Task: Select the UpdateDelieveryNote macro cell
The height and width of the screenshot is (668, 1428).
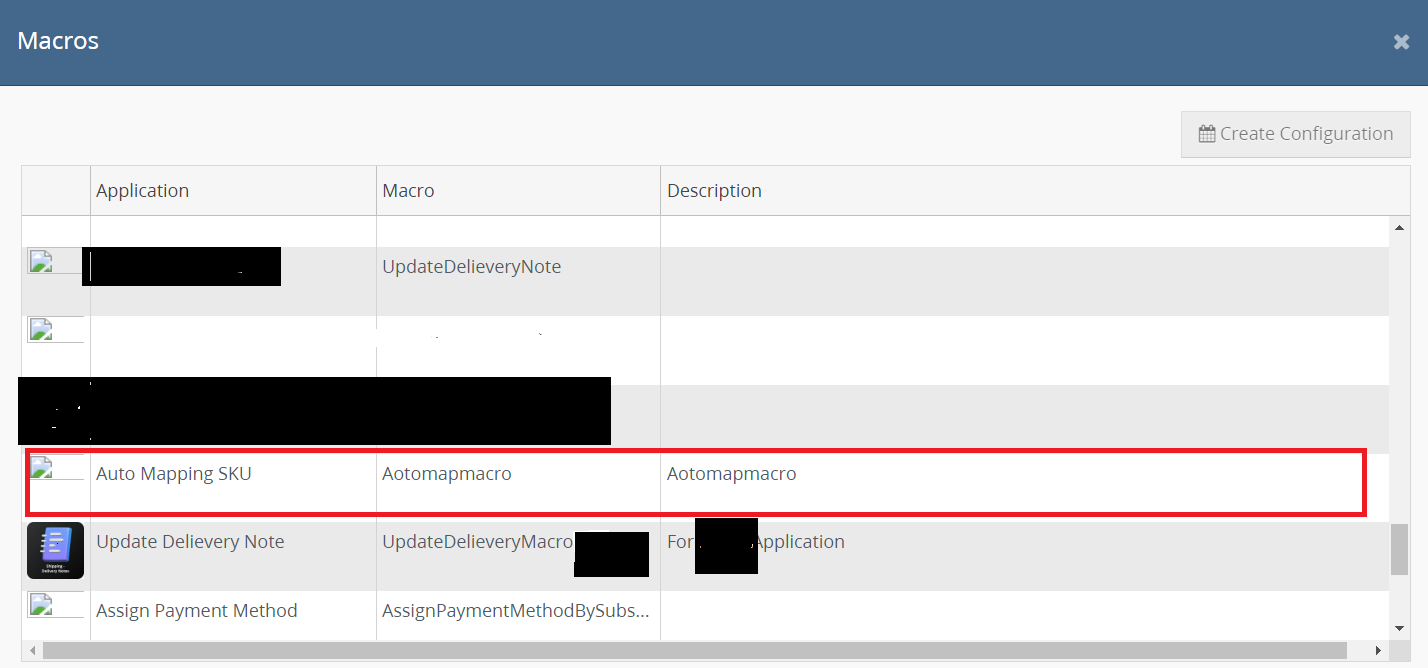Action: pos(472,267)
